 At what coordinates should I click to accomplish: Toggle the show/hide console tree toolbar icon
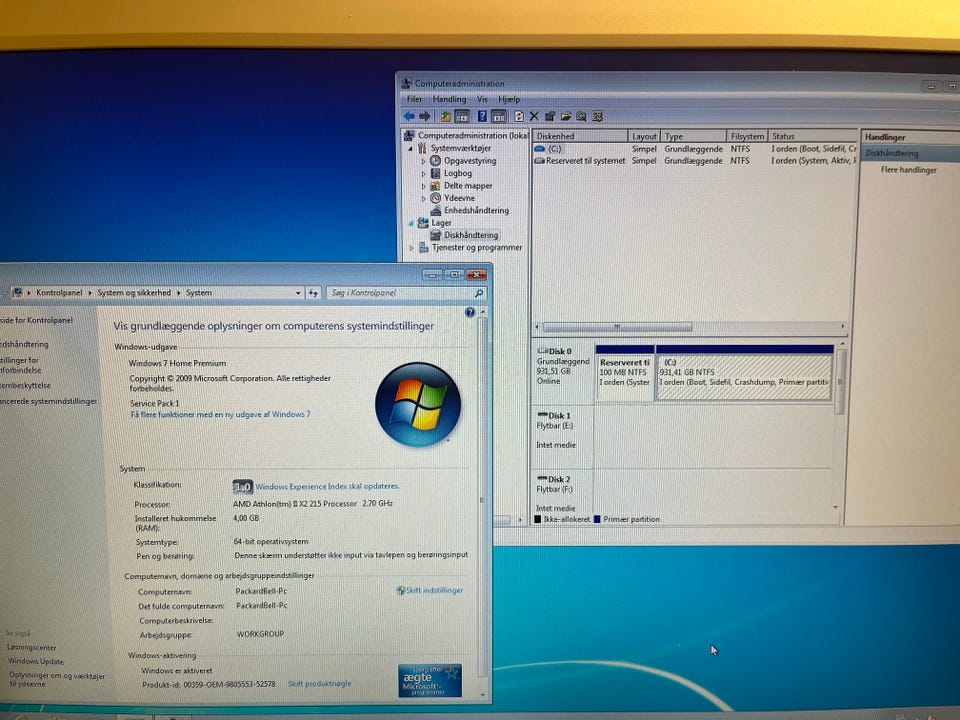(x=462, y=116)
